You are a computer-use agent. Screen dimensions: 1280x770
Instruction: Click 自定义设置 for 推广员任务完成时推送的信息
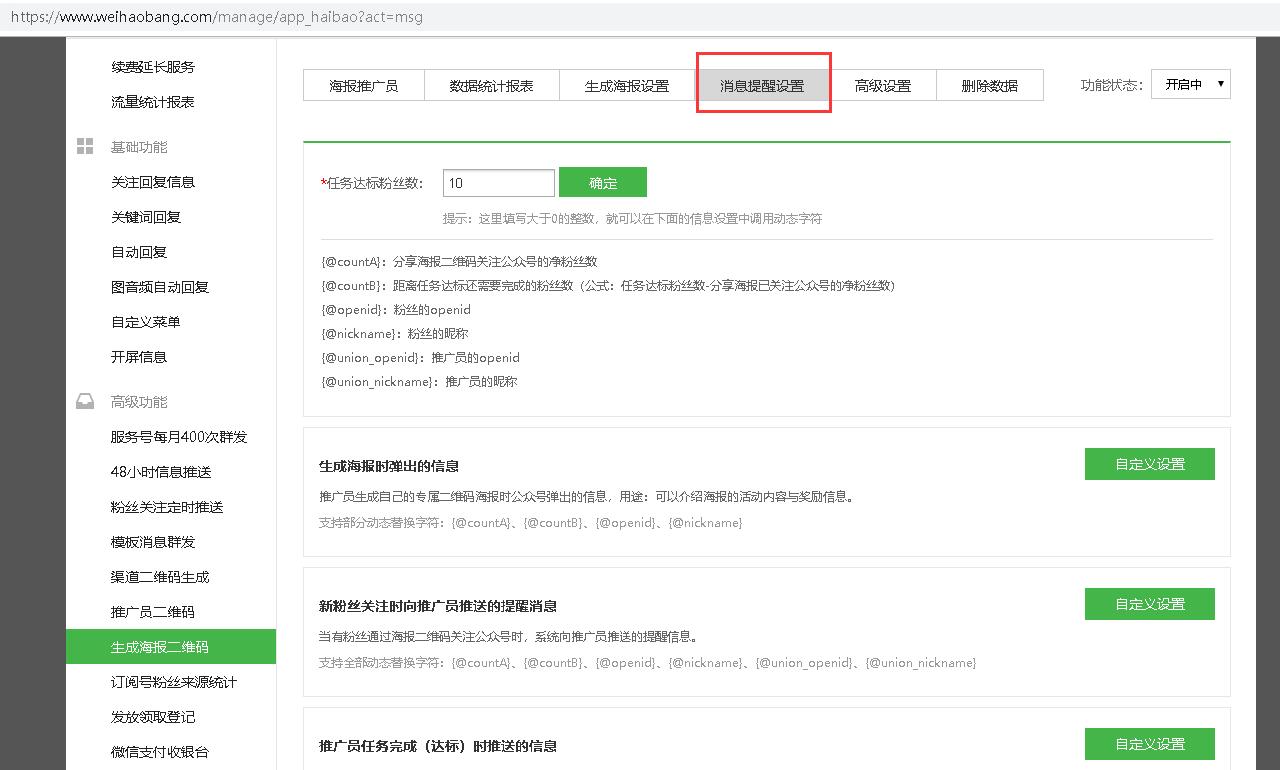[1150, 744]
